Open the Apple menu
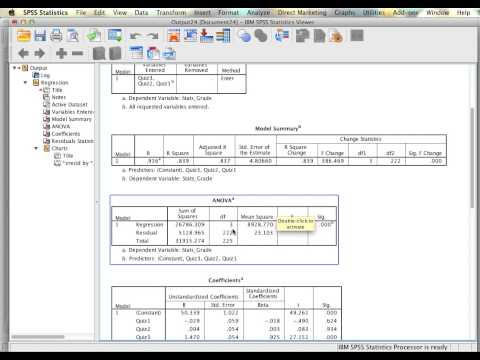Viewport: 480px width, 360px height. tap(12, 13)
